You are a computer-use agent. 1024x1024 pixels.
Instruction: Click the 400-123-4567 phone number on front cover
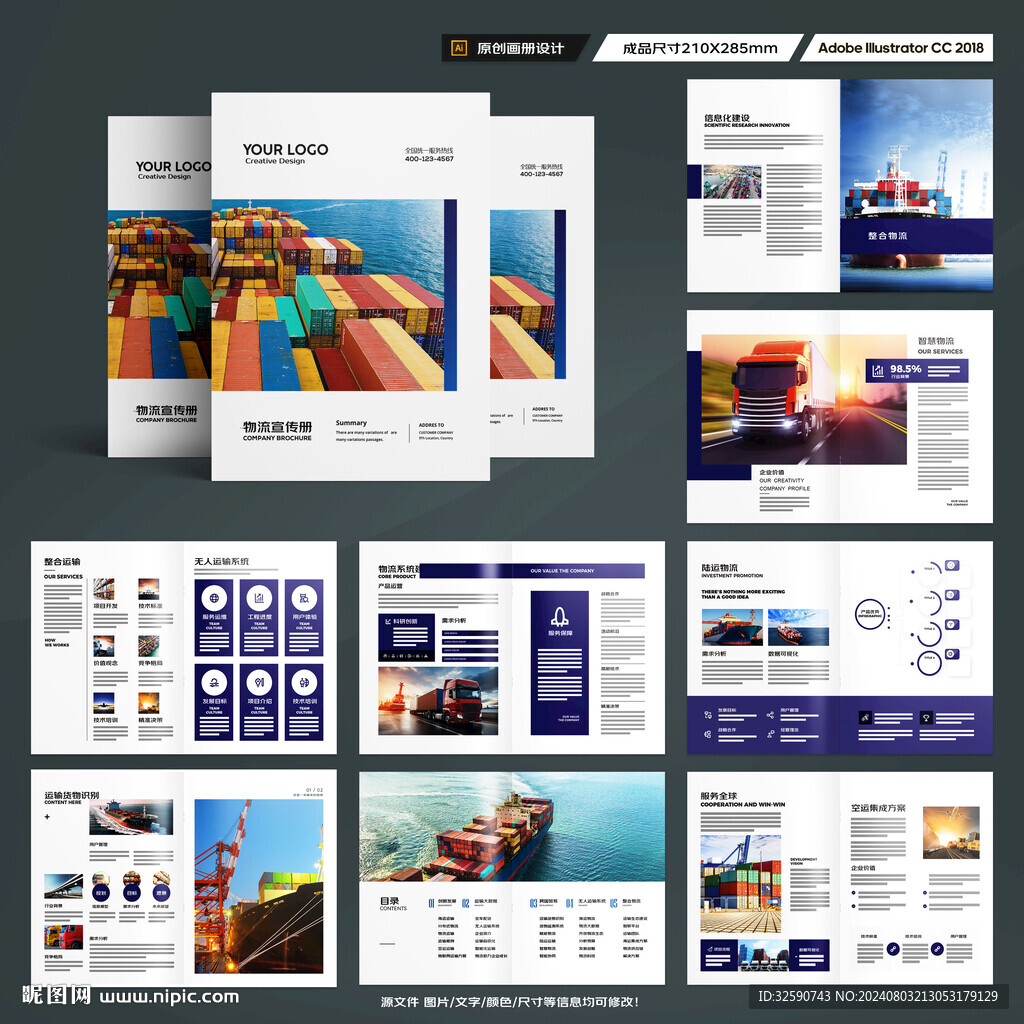429,159
